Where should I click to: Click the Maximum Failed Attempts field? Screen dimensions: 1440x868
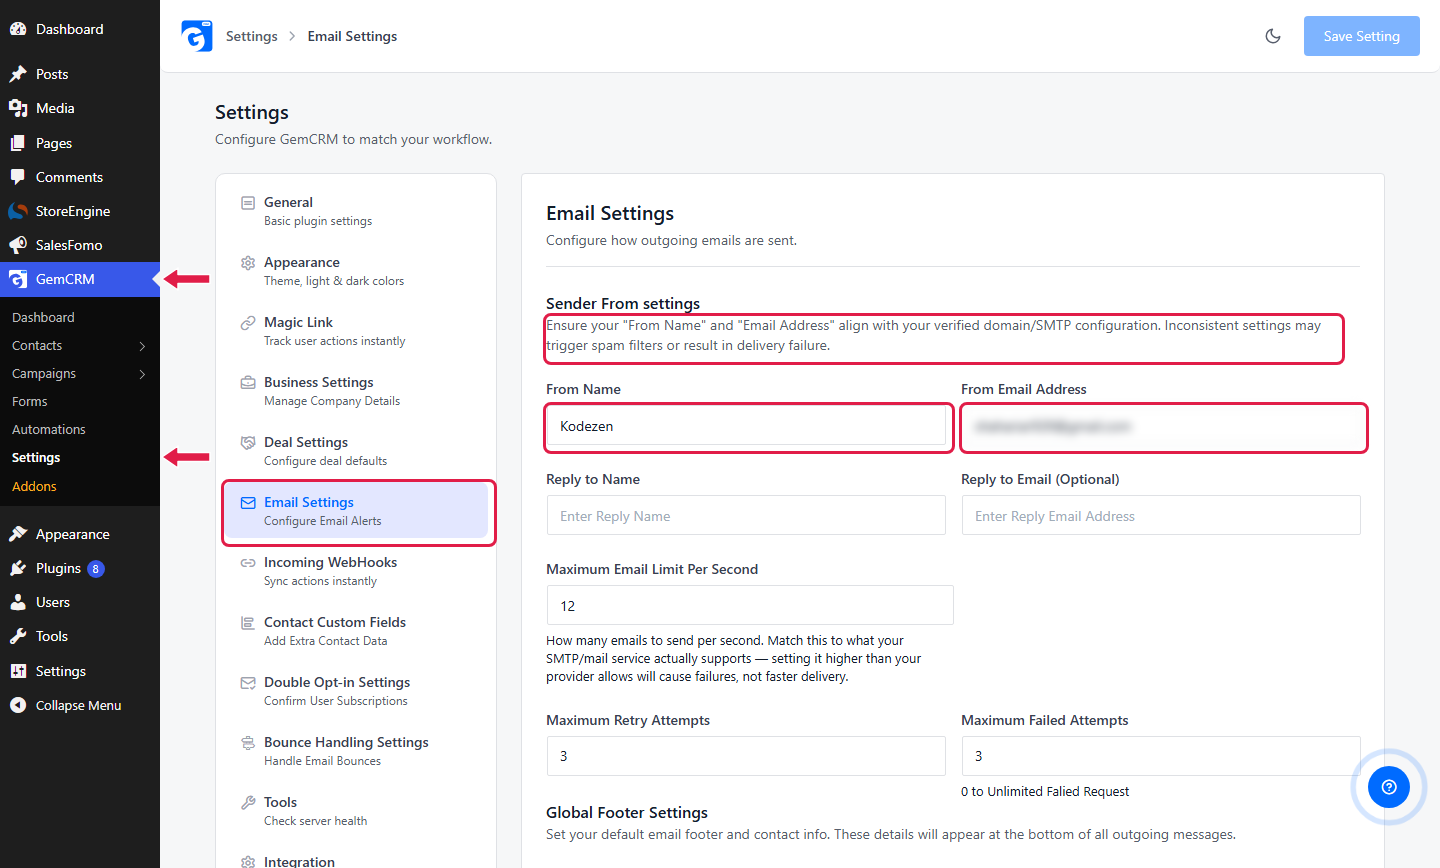(x=1161, y=756)
